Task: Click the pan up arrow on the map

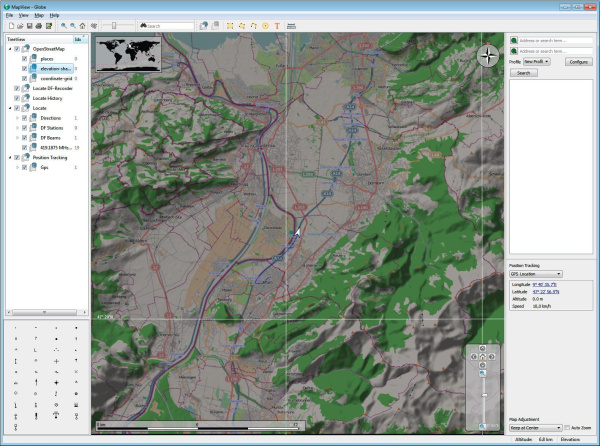Action: click(x=482, y=350)
